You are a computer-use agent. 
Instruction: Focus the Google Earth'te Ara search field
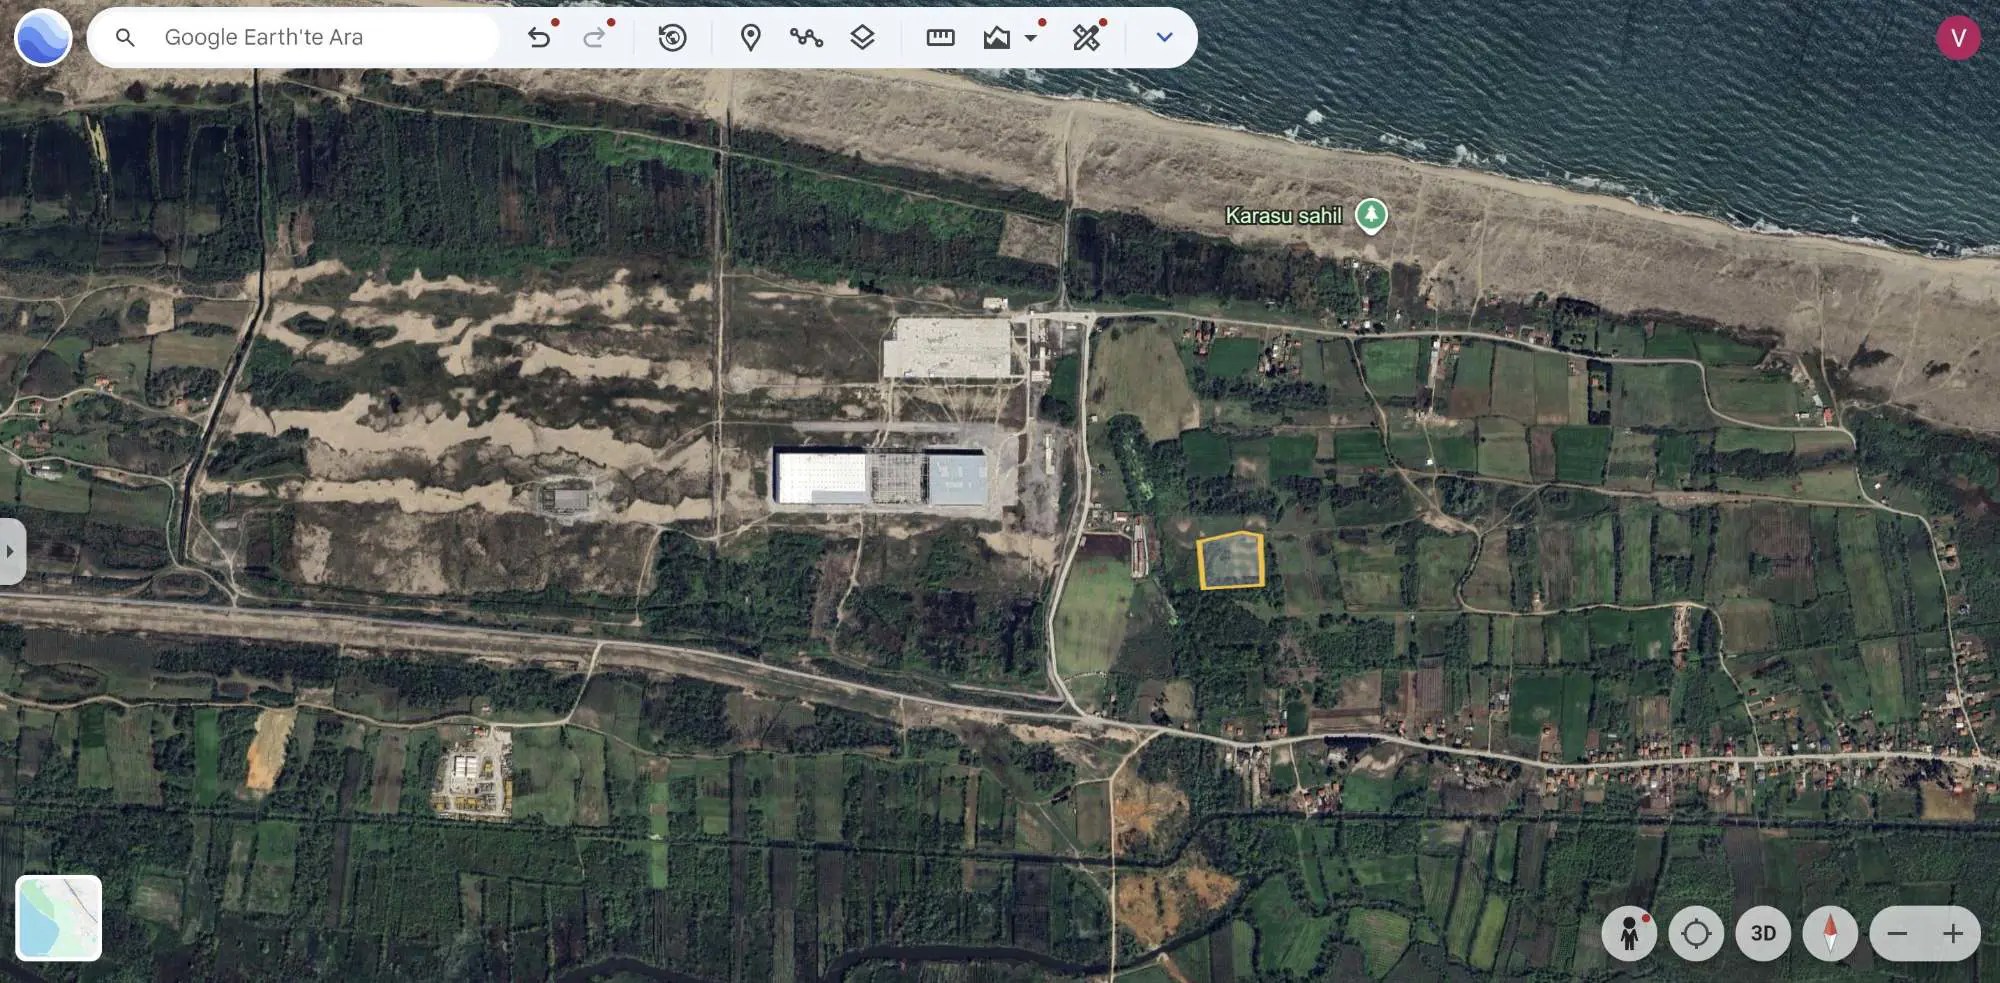click(294, 38)
